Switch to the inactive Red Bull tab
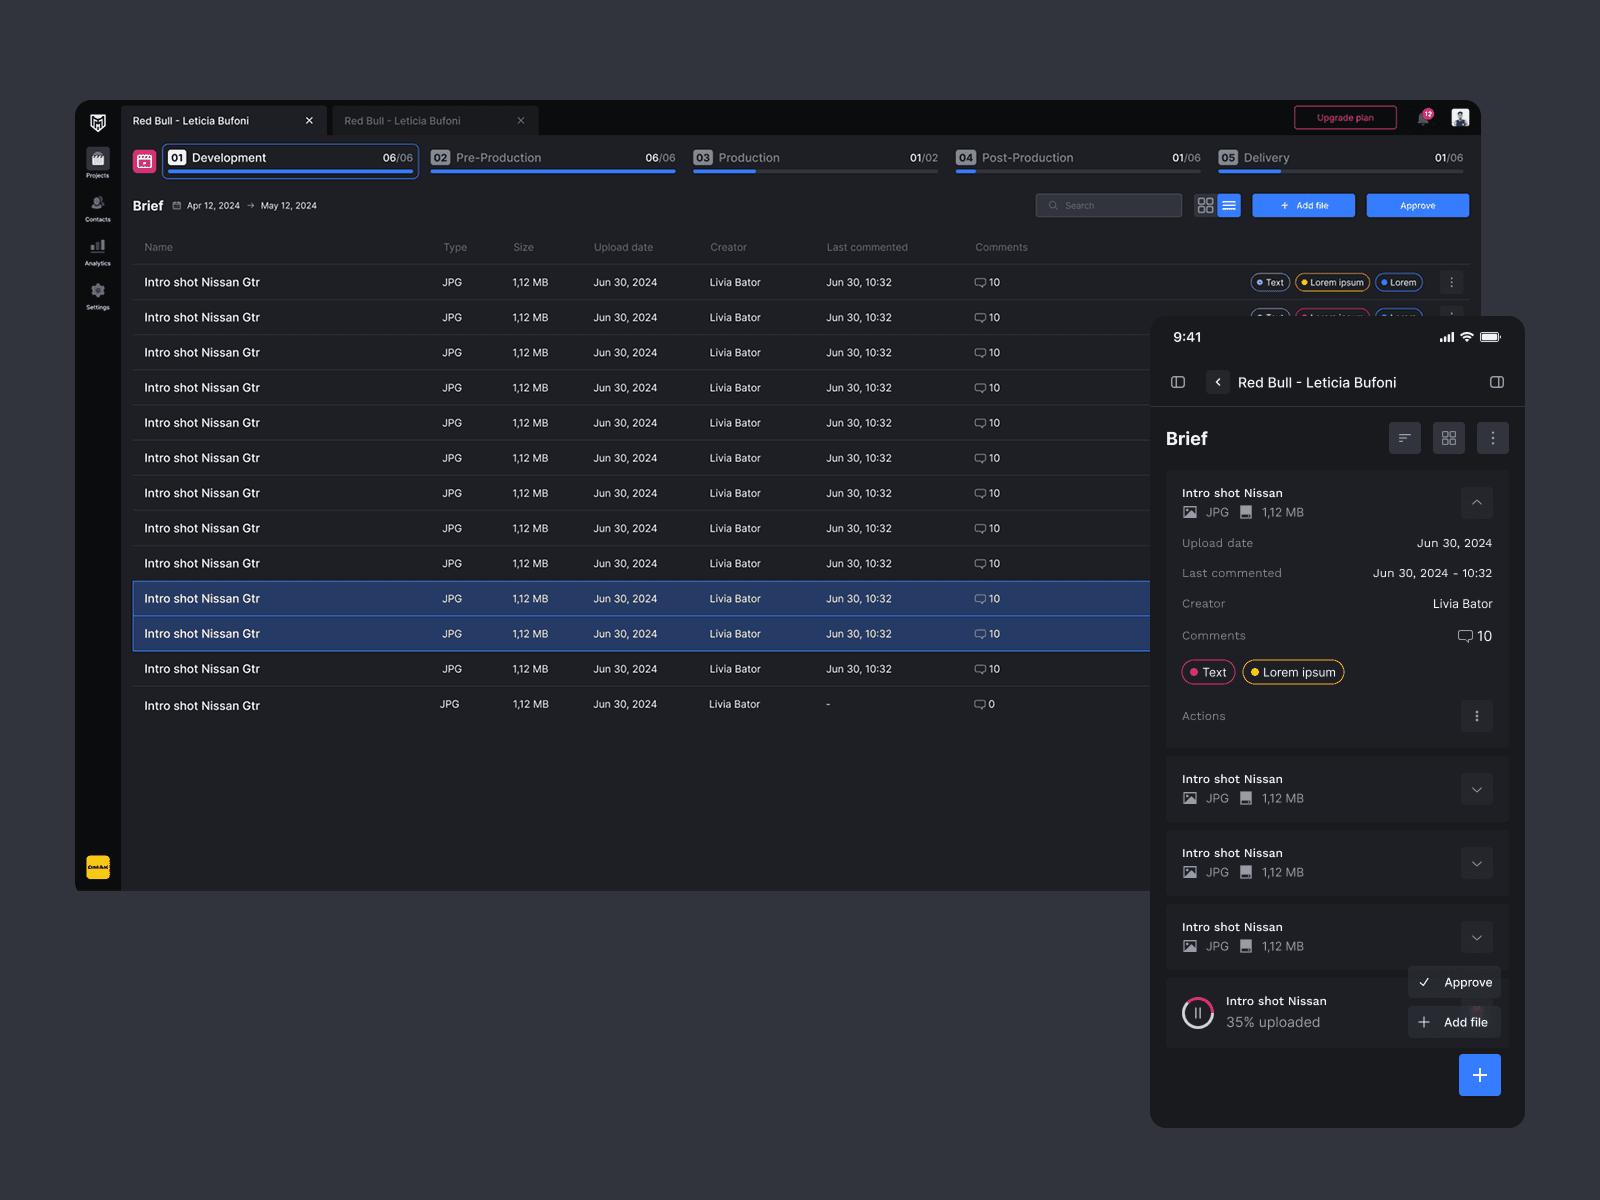This screenshot has height=1200, width=1600. click(435, 121)
